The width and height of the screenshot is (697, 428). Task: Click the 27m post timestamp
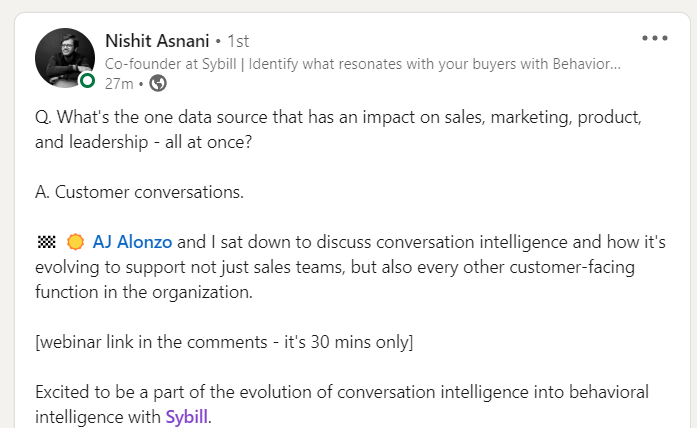click(117, 83)
